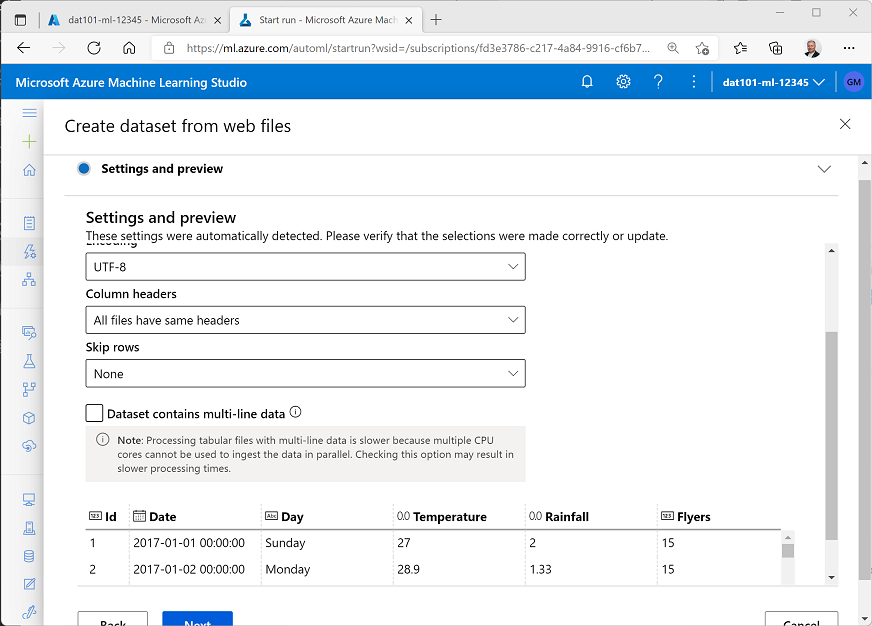
Task: Open a new browser tab
Action: (436, 20)
